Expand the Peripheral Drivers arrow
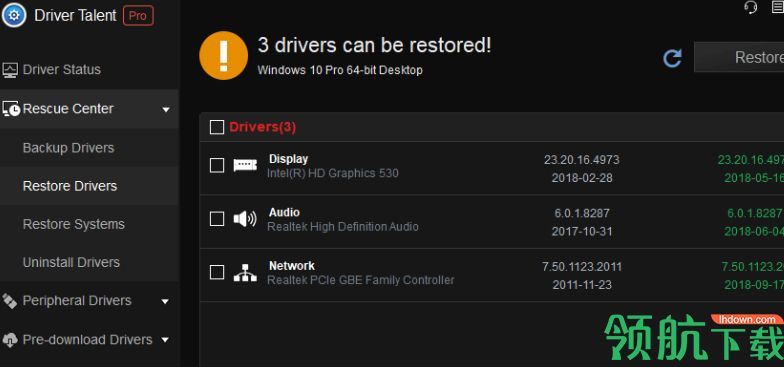 (x=165, y=302)
